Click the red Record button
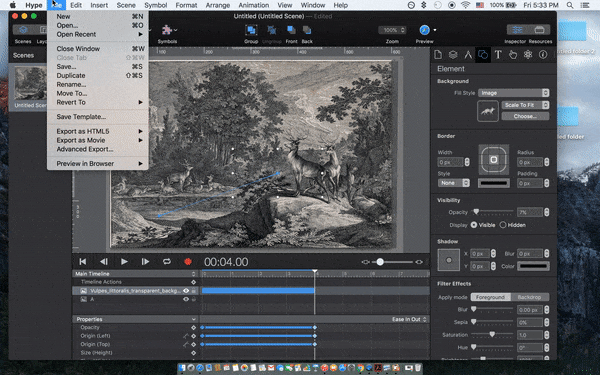This screenshot has width=600, height=375. click(x=188, y=262)
